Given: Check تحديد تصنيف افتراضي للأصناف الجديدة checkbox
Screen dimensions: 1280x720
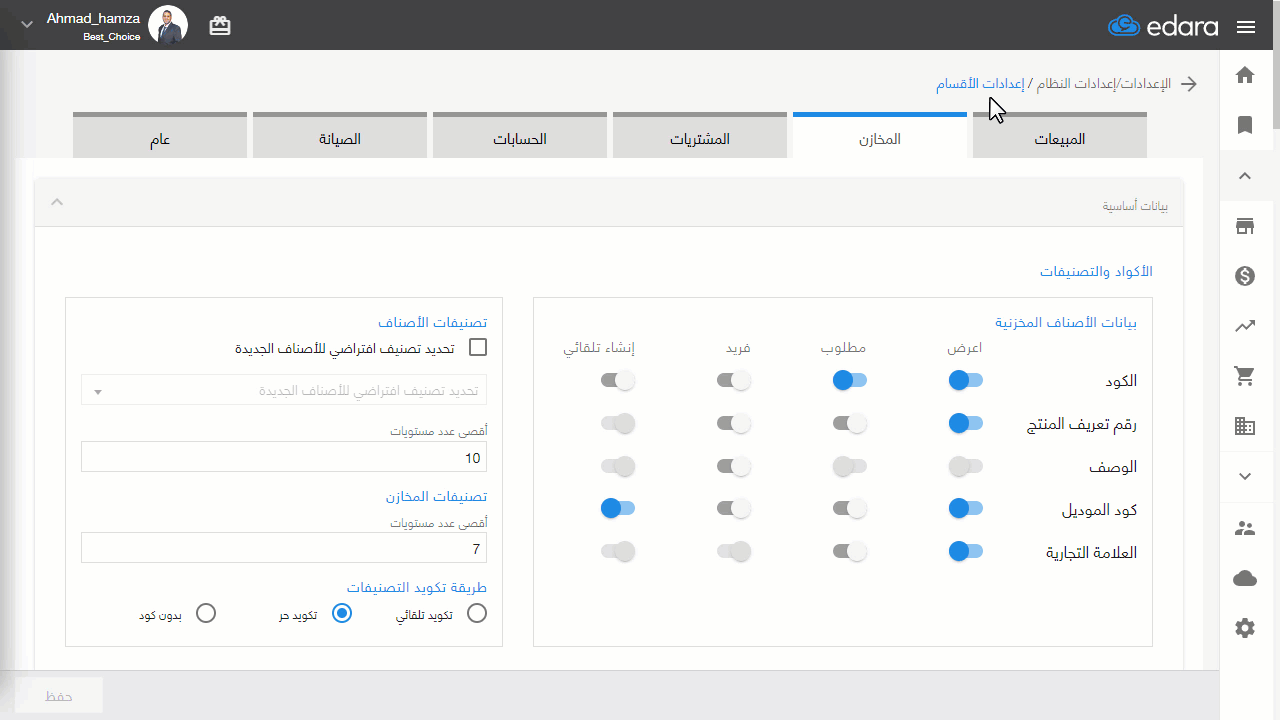Looking at the screenshot, I should [478, 348].
